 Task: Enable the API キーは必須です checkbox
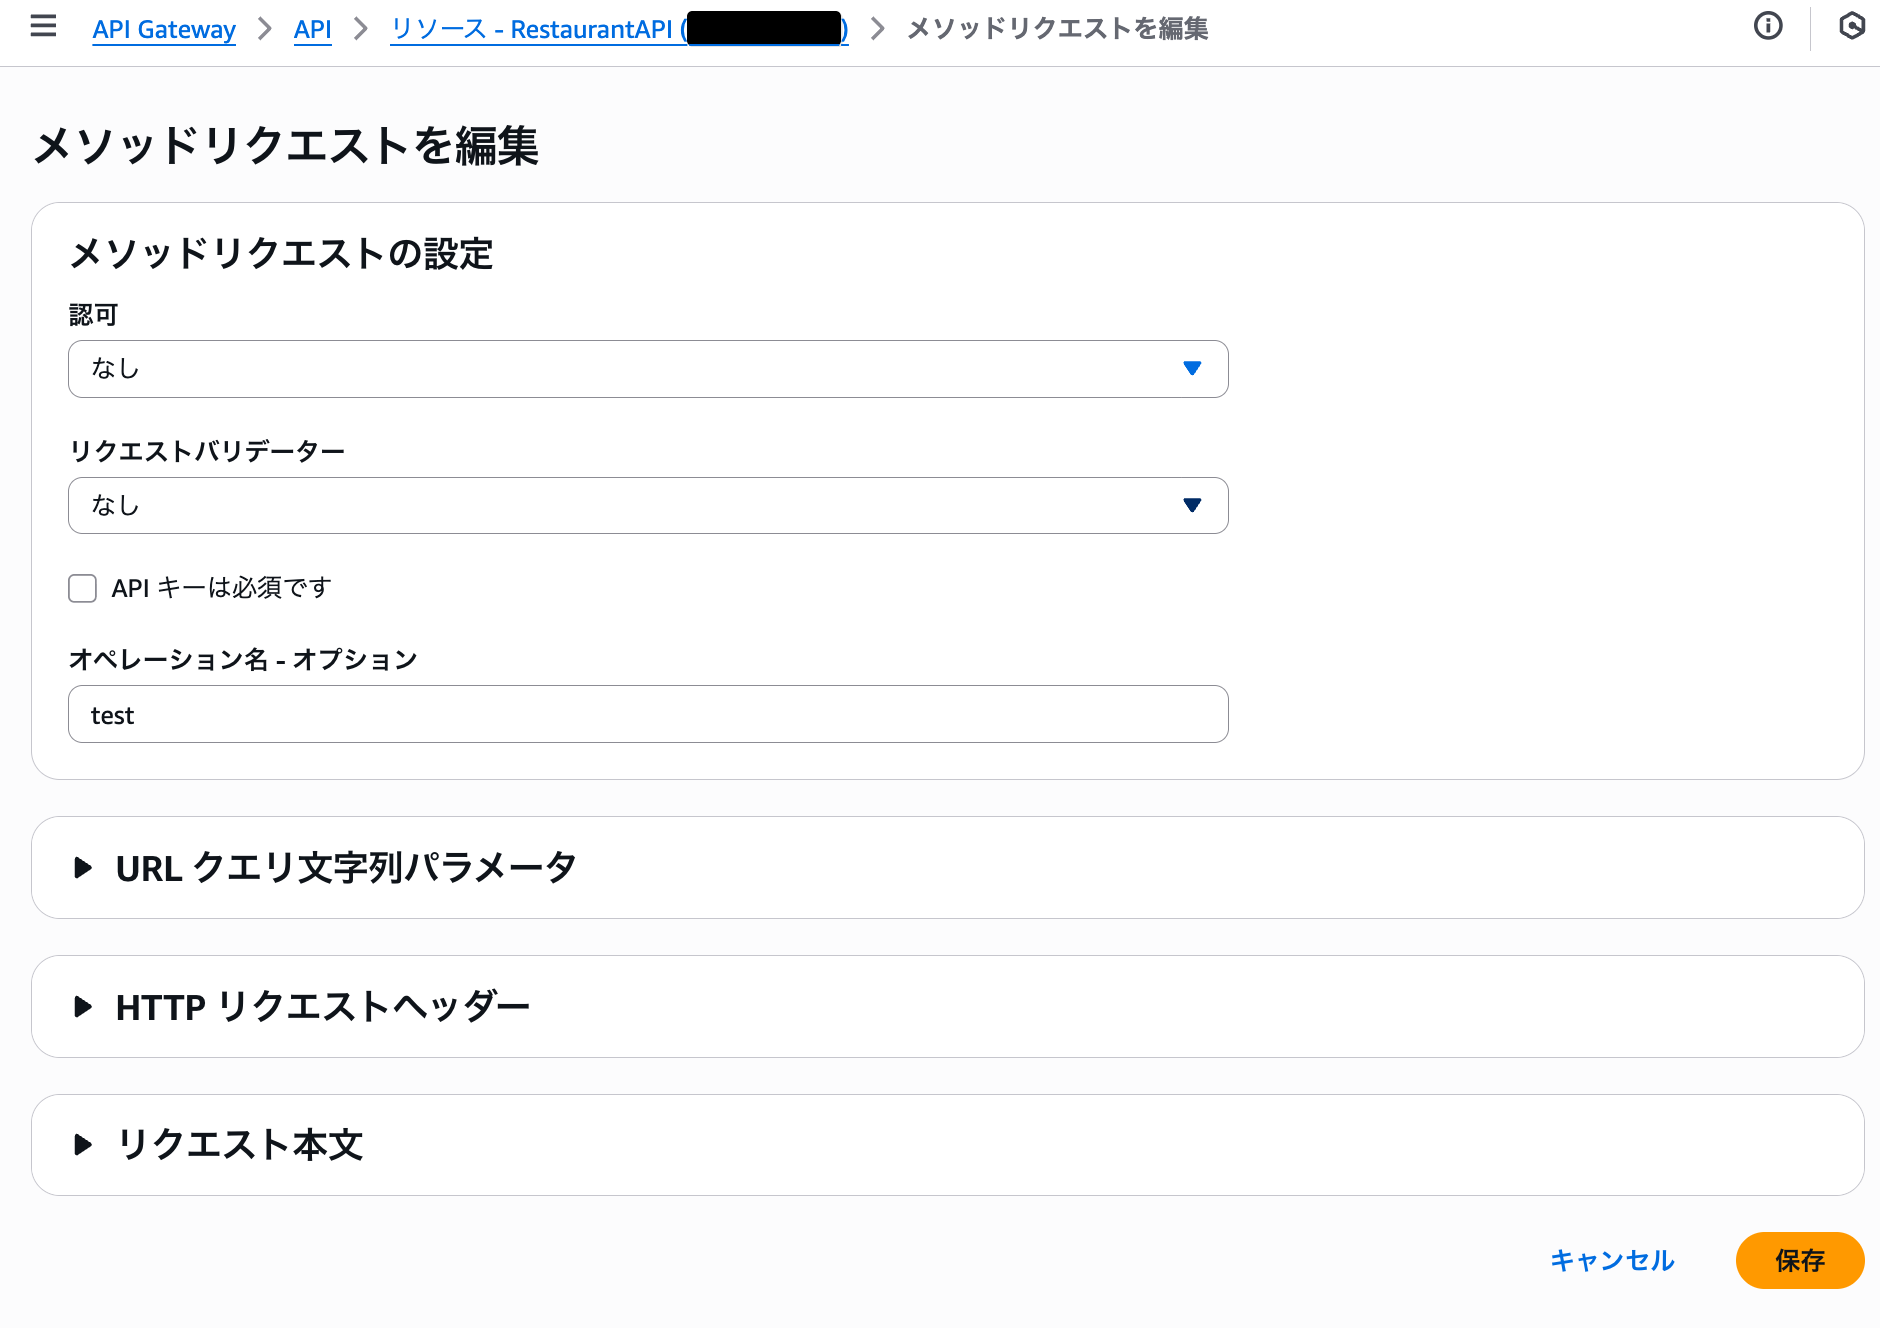coord(82,589)
